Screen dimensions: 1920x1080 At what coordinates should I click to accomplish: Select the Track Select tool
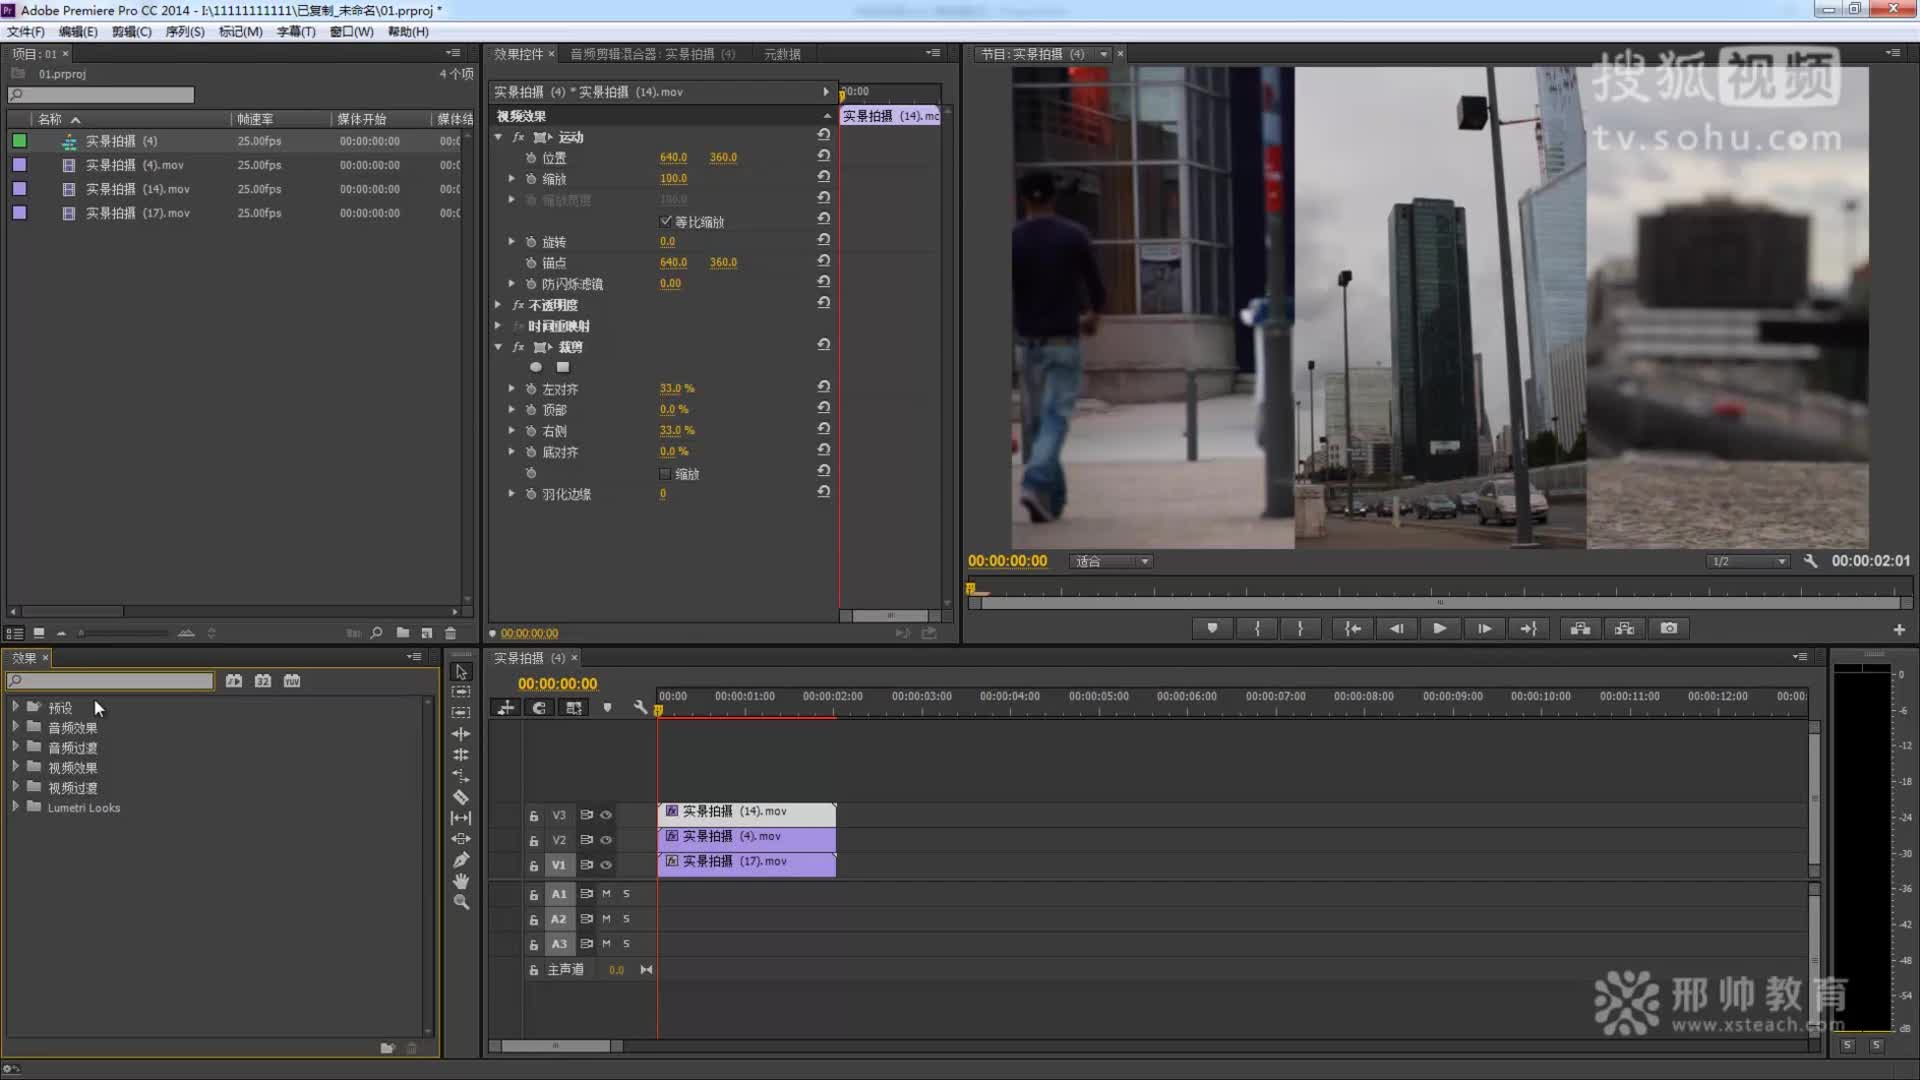tap(461, 692)
